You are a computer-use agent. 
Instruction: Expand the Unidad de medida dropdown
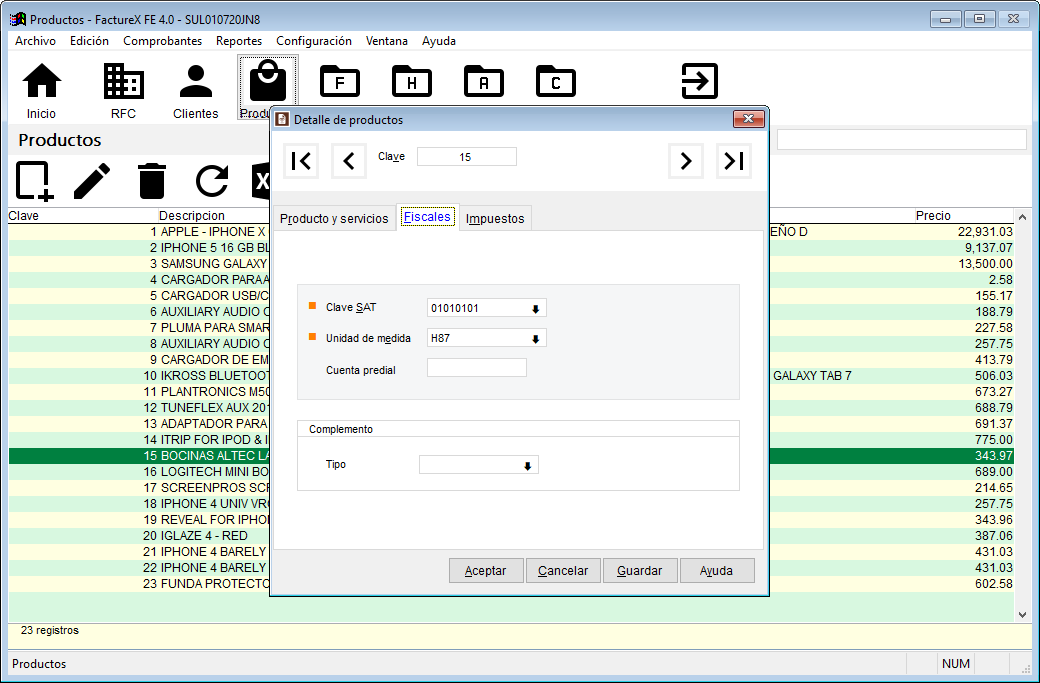(x=535, y=339)
